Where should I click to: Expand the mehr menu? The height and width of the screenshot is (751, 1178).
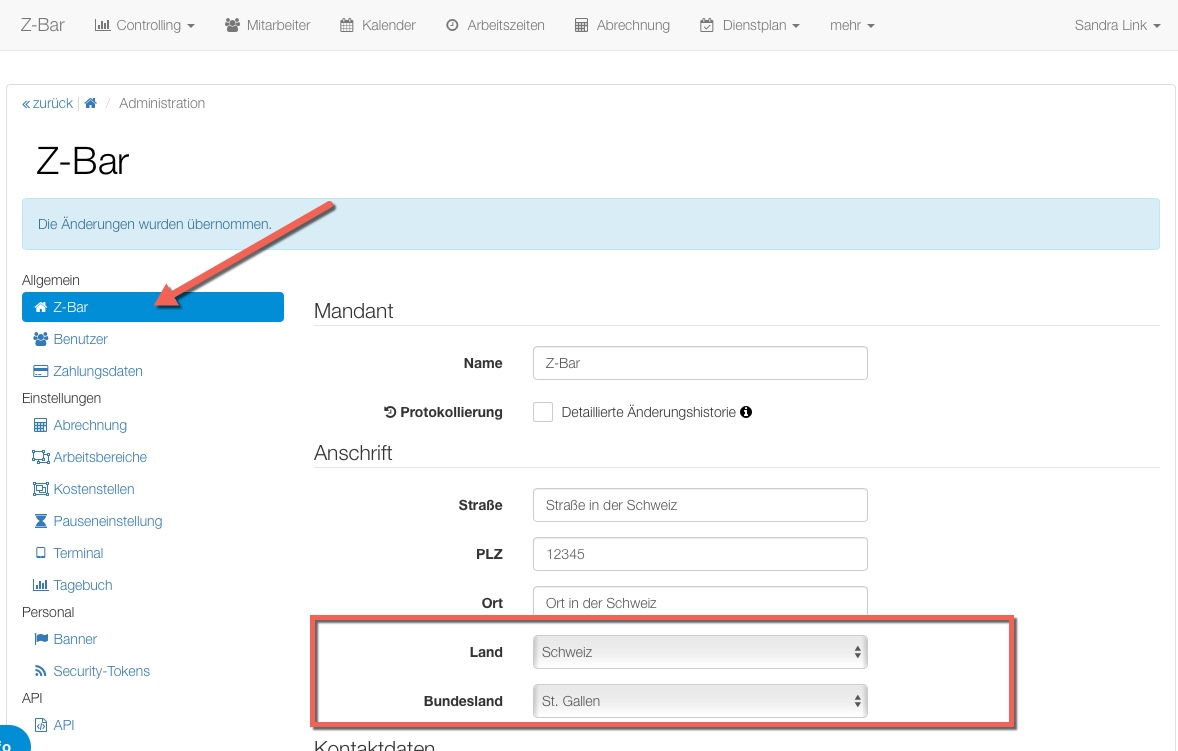(x=852, y=25)
